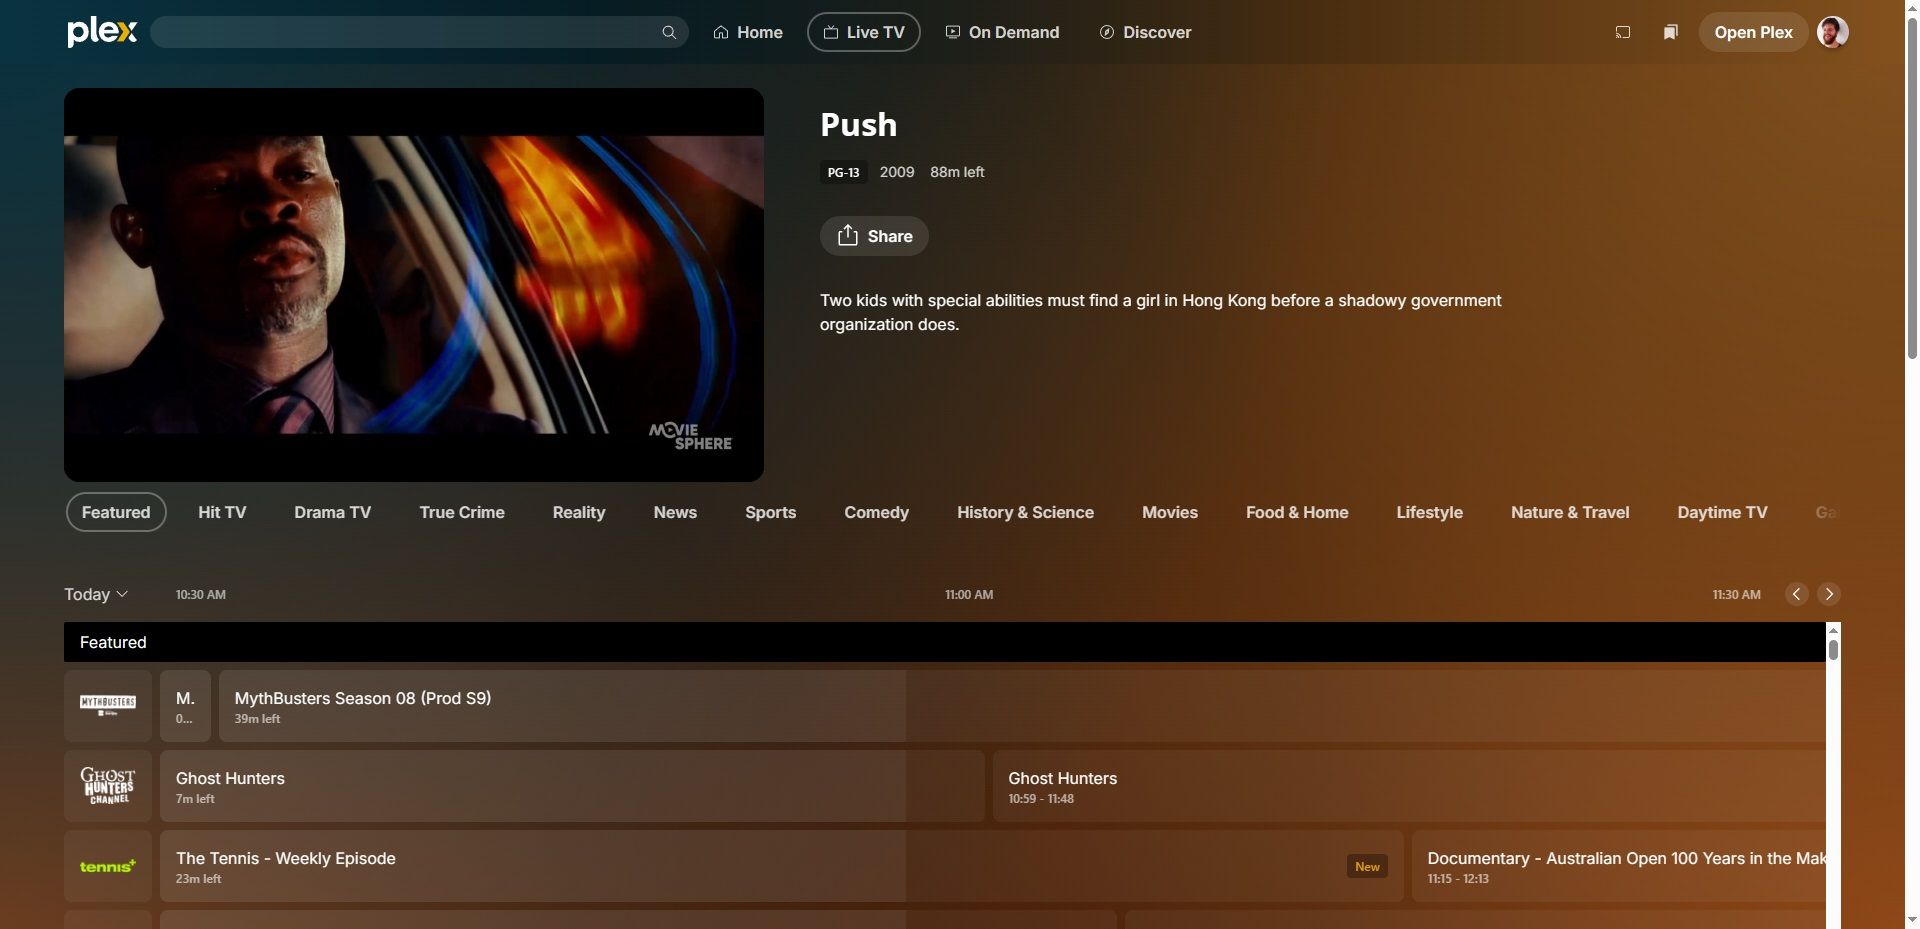Open Documentary - Australian Open 100 Years program
The image size is (1920, 929).
point(1619,866)
